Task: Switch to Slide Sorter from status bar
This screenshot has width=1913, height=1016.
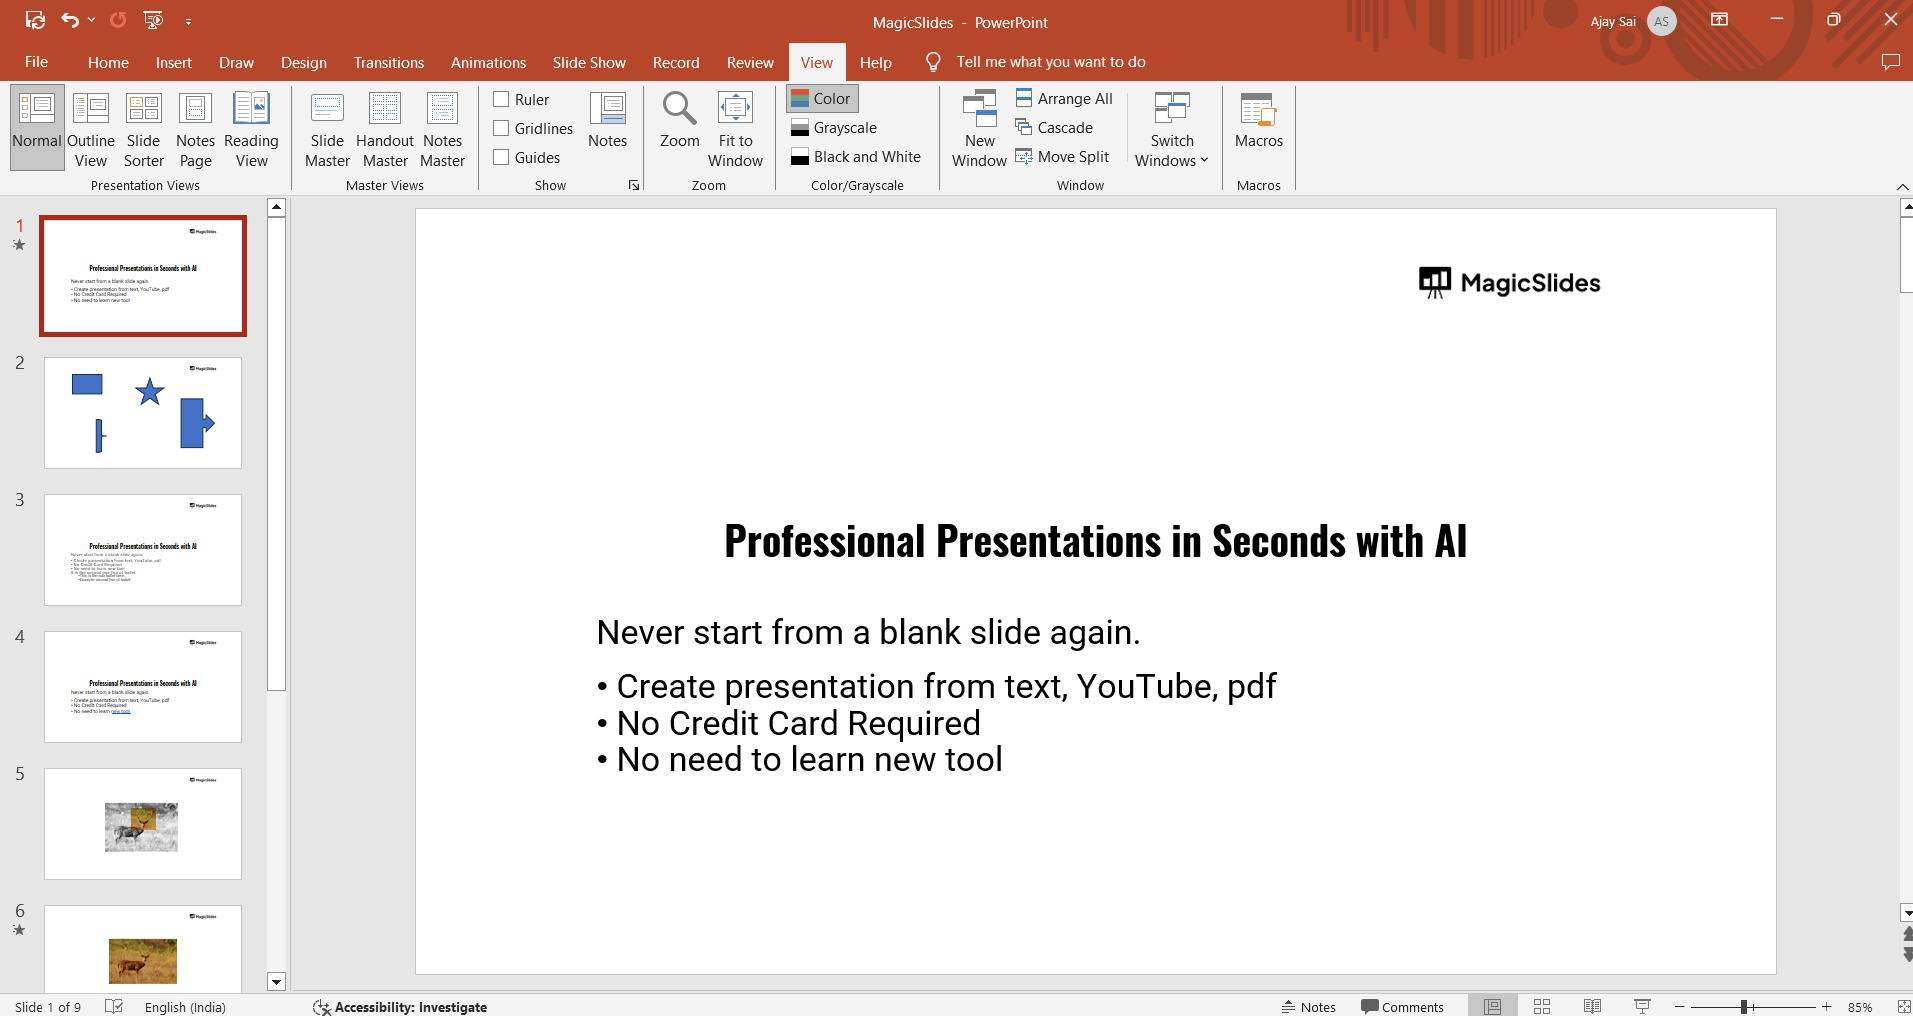Action: click(x=1542, y=1006)
